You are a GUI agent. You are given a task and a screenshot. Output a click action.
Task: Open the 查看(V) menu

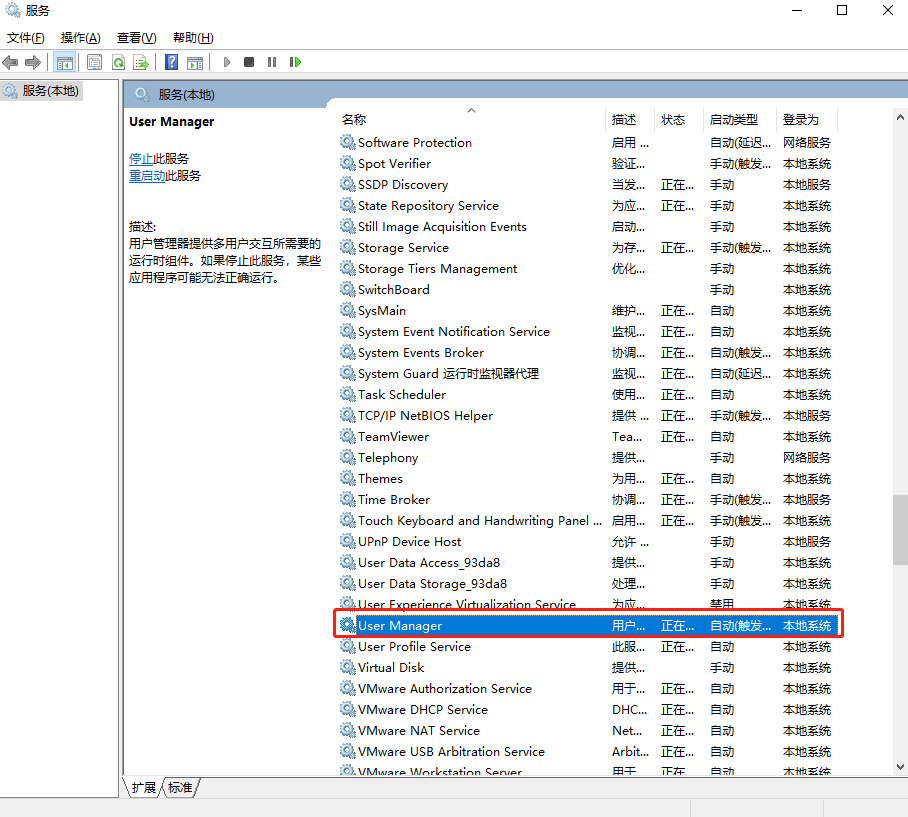136,38
